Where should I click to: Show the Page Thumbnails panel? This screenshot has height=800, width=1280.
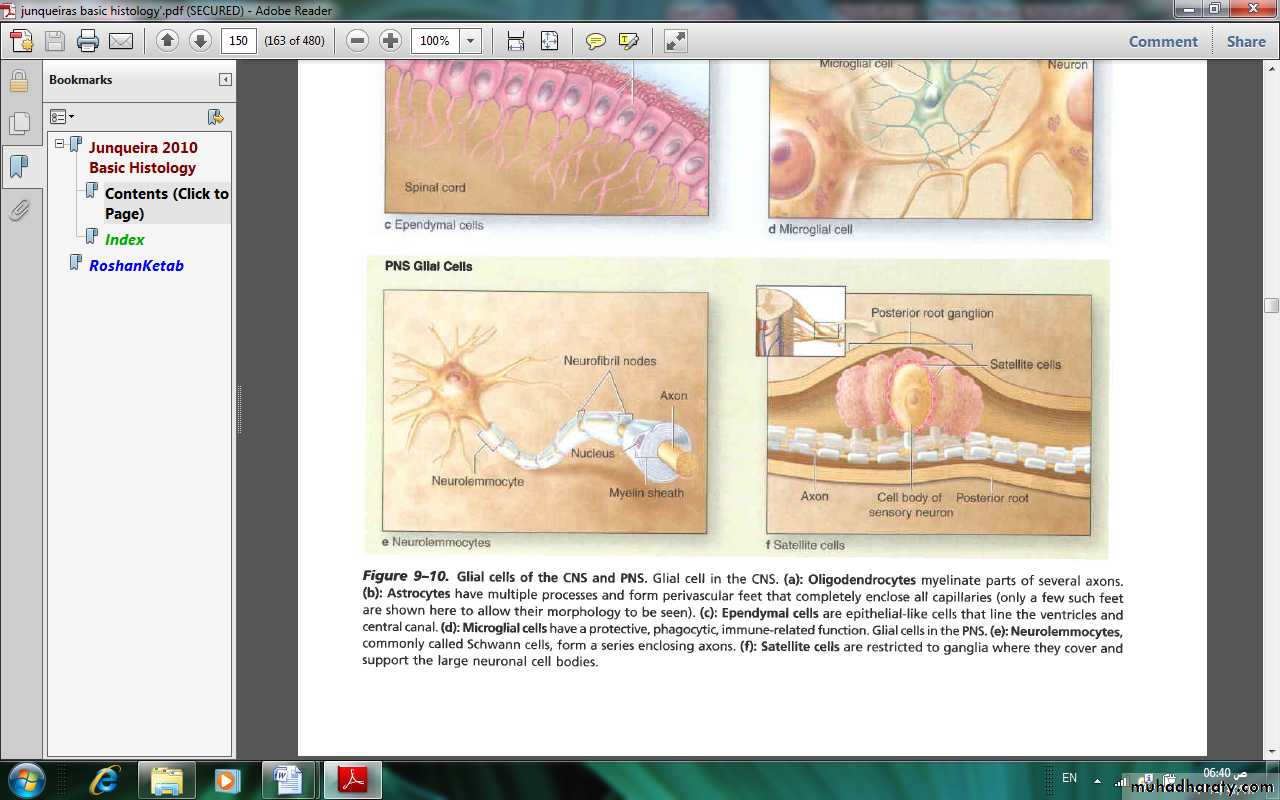coord(19,123)
